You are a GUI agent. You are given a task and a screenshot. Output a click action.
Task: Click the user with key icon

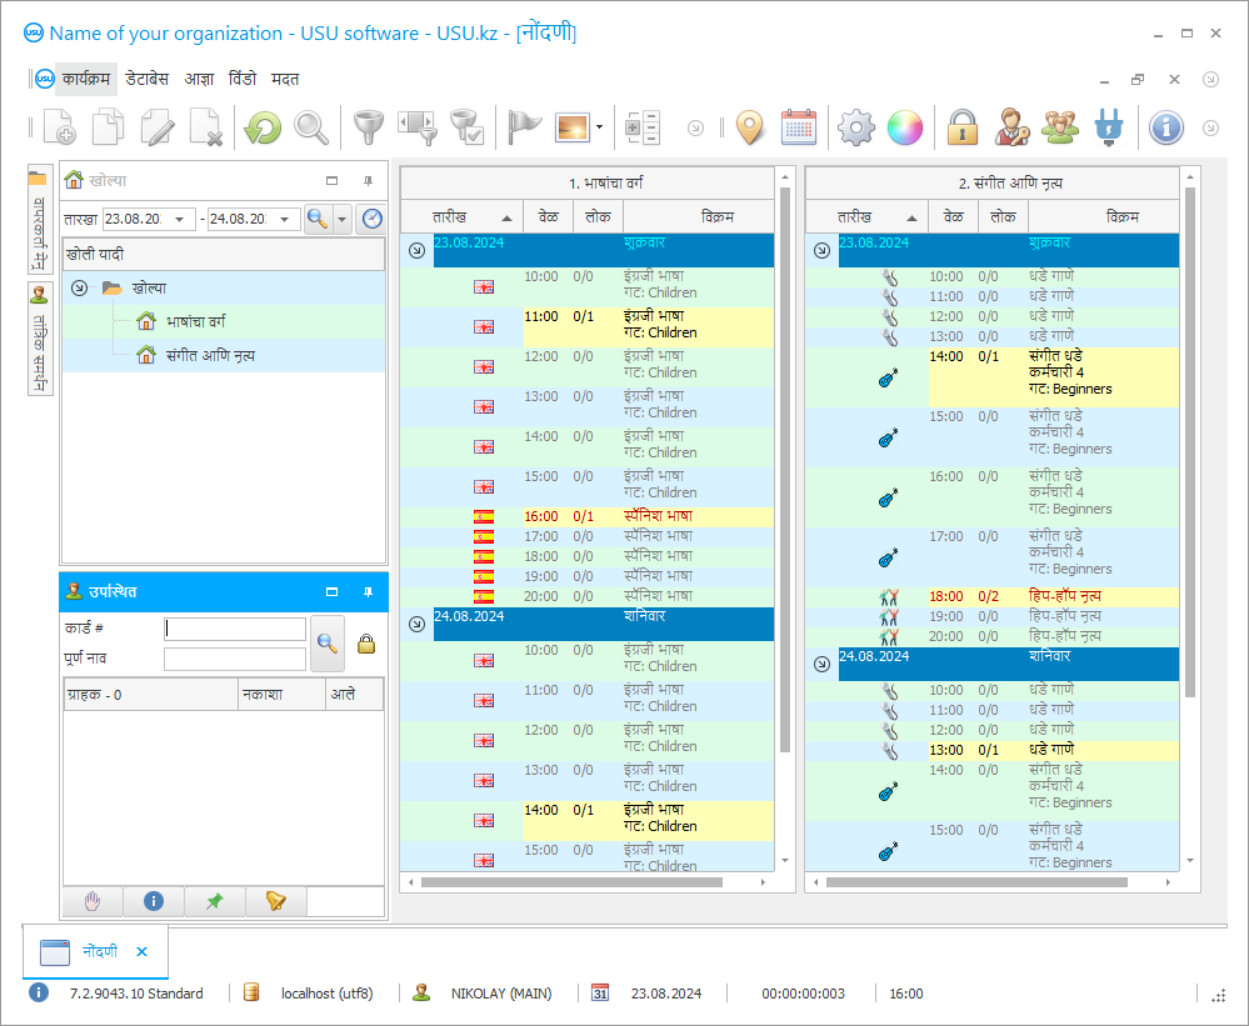tap(1012, 127)
